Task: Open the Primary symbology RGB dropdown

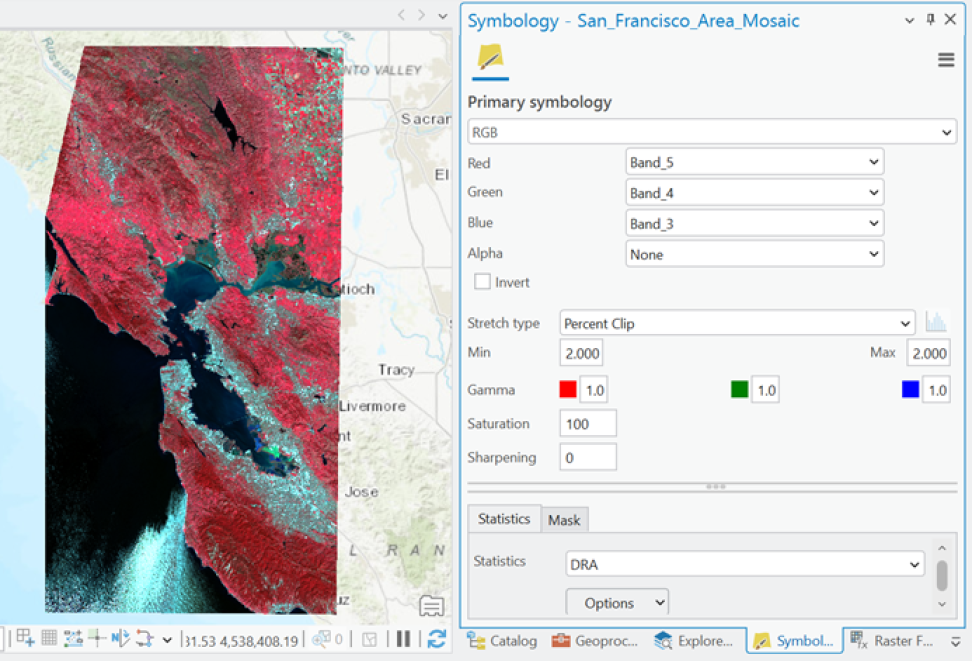Action: pyautogui.click(x=712, y=132)
